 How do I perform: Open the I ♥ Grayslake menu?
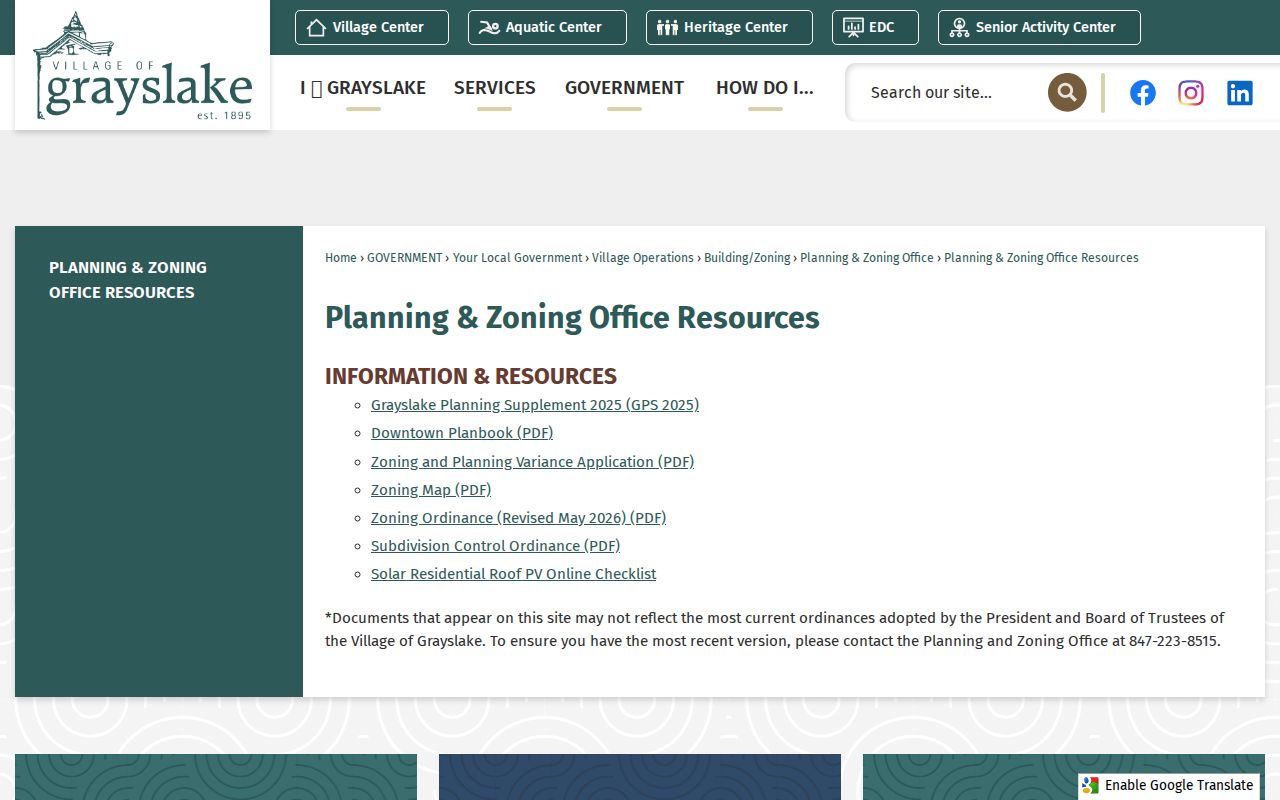(363, 88)
